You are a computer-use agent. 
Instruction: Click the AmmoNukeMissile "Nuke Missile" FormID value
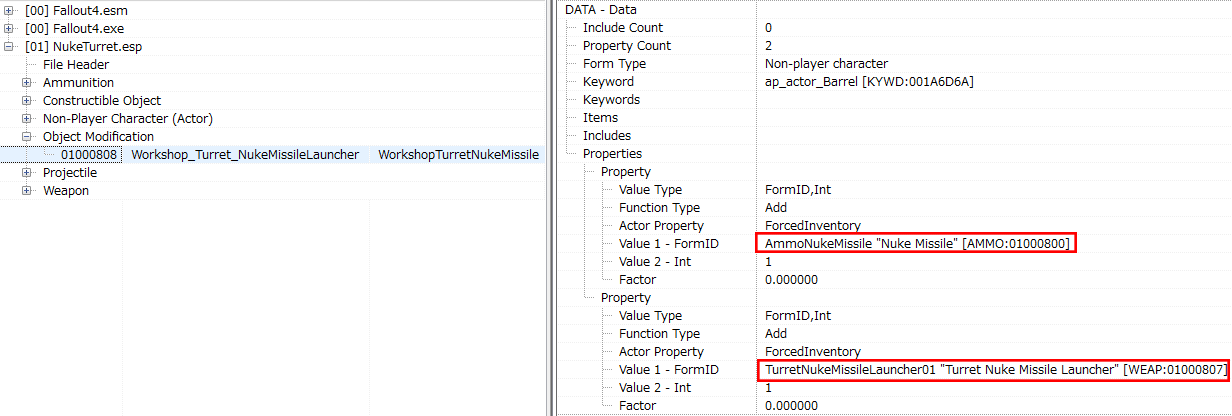click(917, 244)
